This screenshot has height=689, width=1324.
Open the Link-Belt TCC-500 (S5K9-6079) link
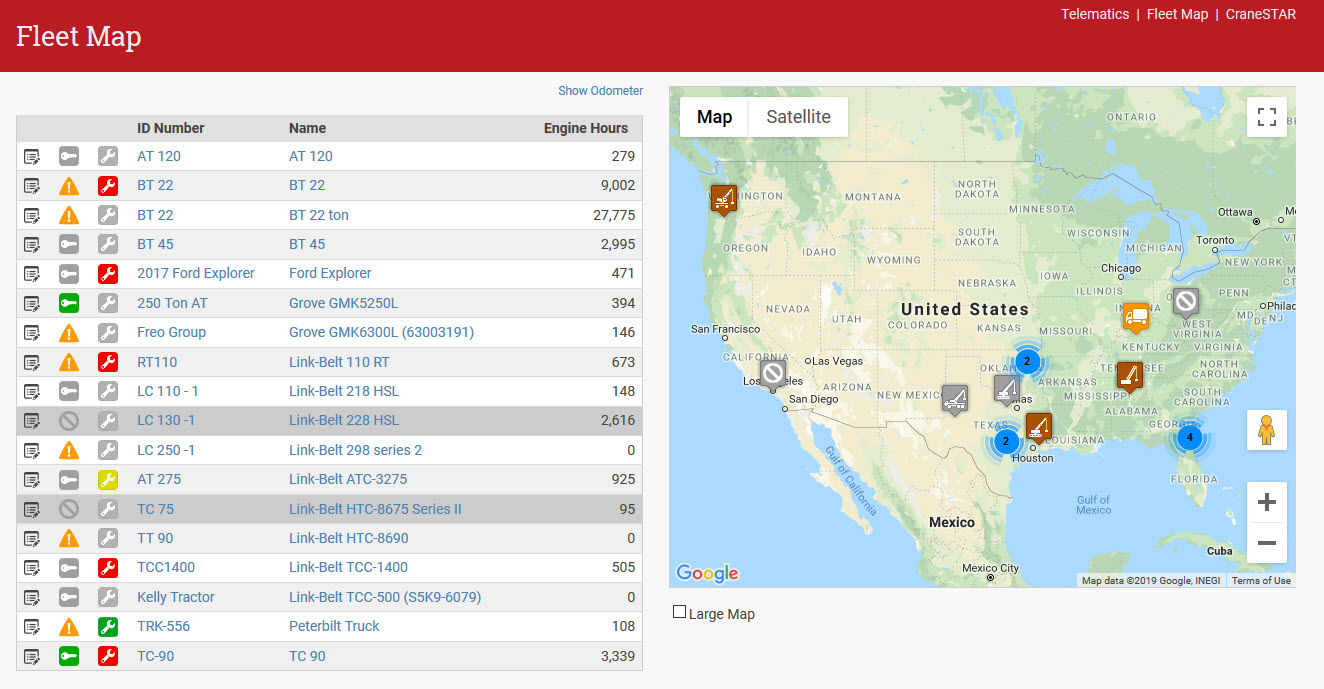point(385,597)
